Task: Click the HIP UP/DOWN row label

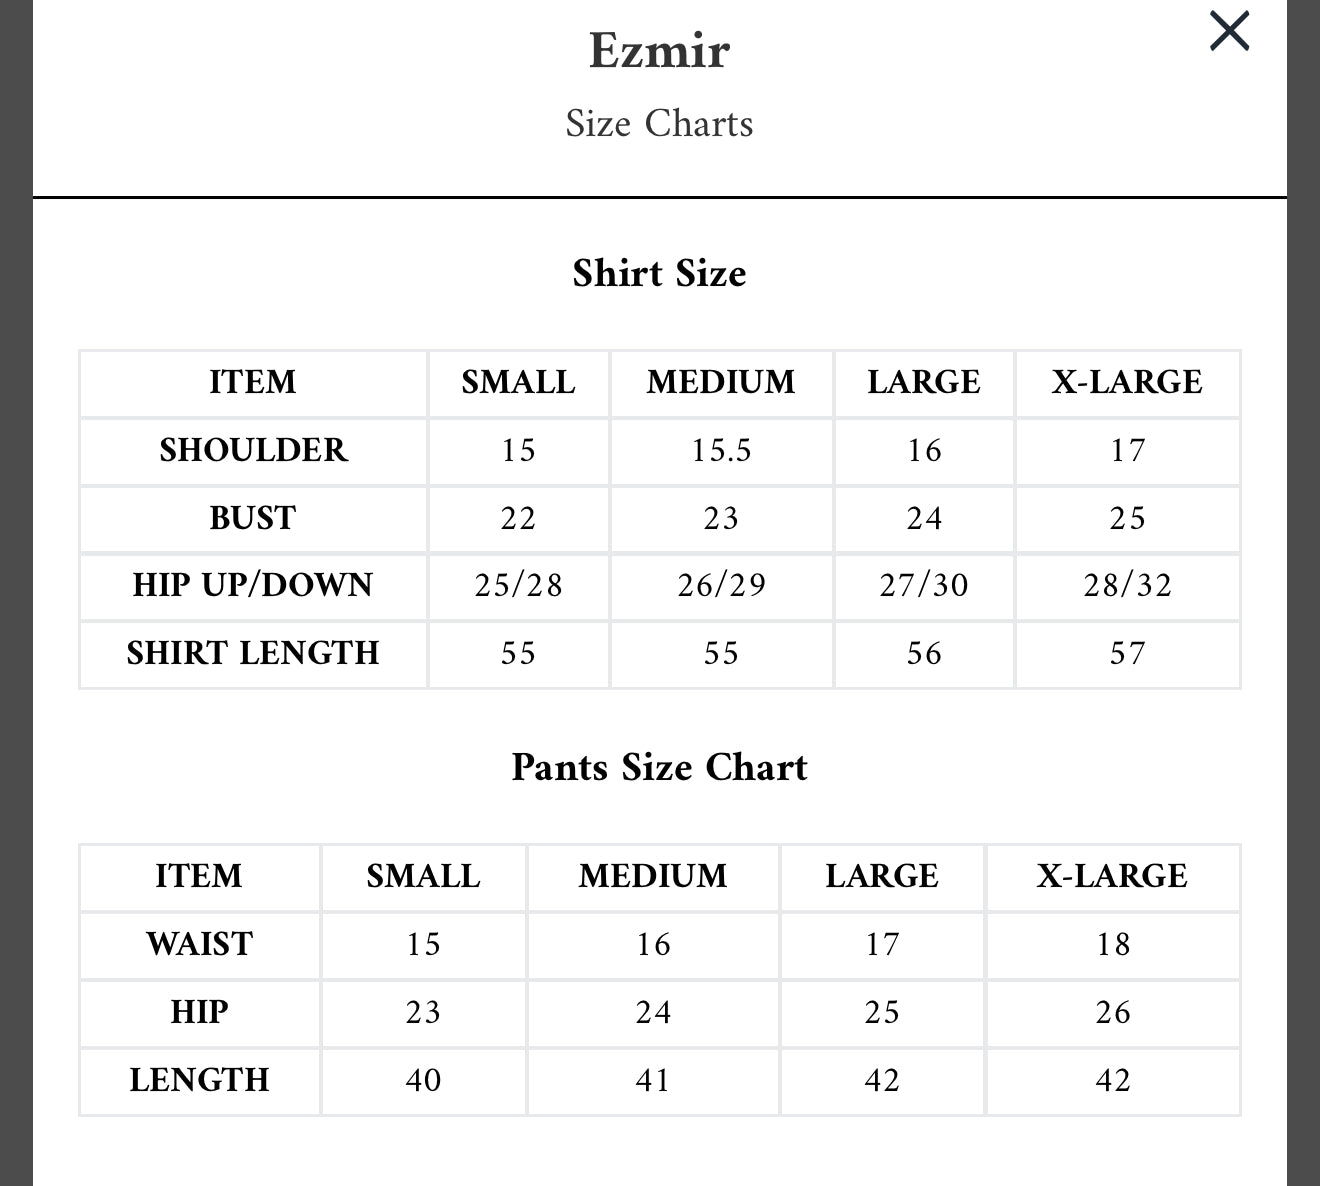Action: click(x=253, y=585)
